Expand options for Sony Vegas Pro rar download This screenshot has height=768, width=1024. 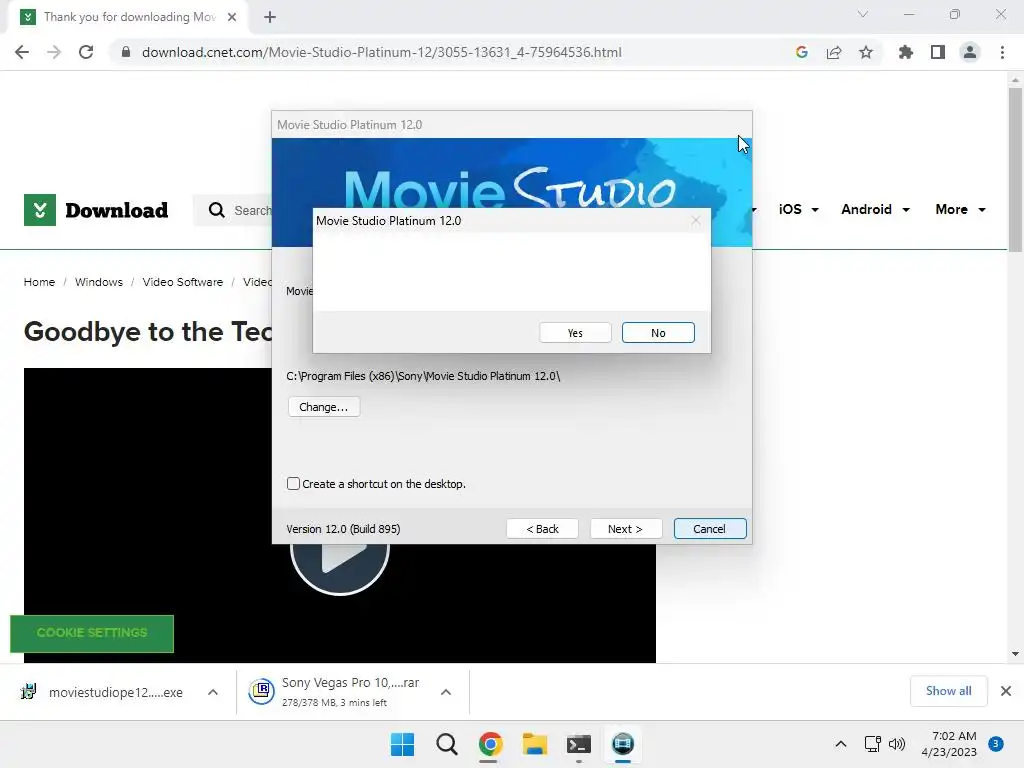[x=446, y=692]
